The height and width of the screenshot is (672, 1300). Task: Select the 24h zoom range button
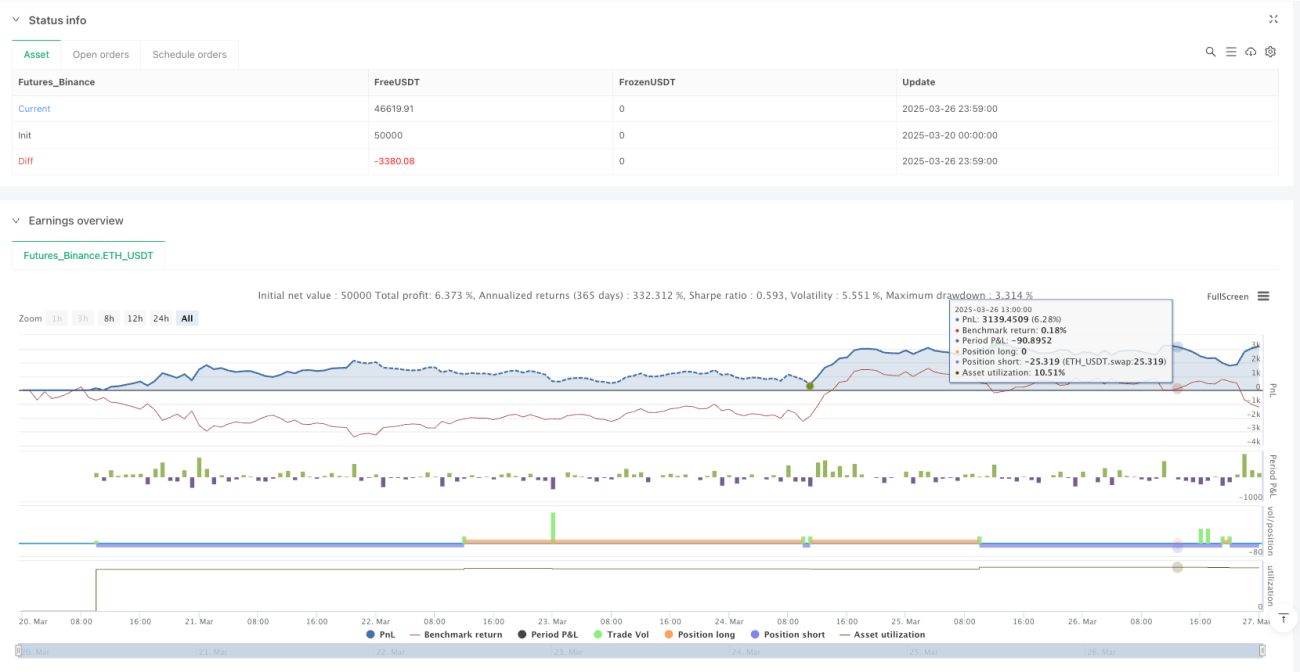point(160,318)
